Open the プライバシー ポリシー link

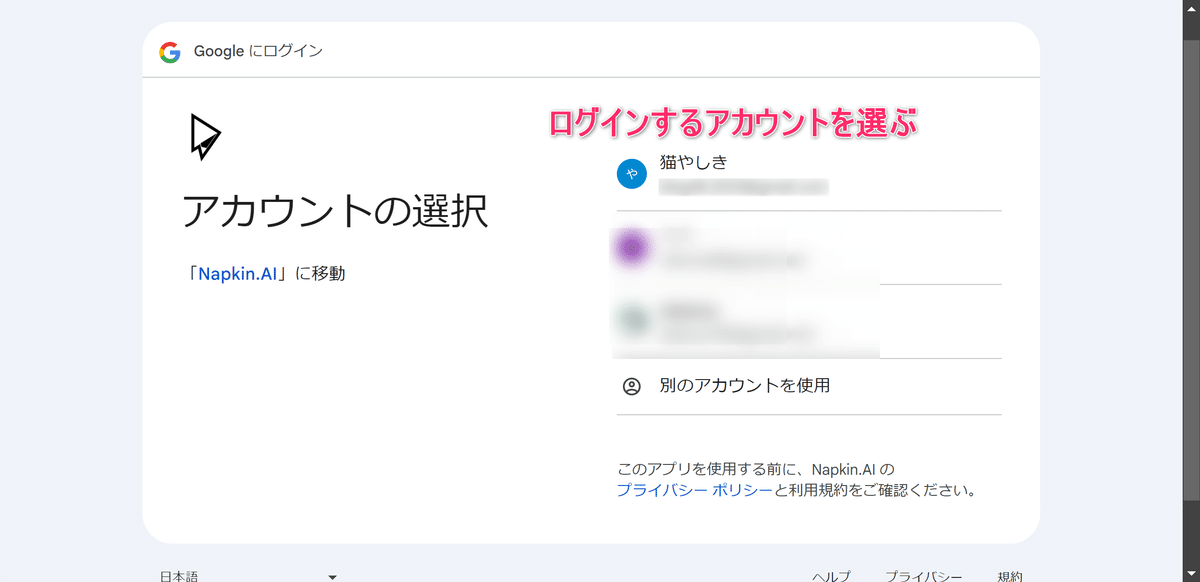click(x=695, y=490)
